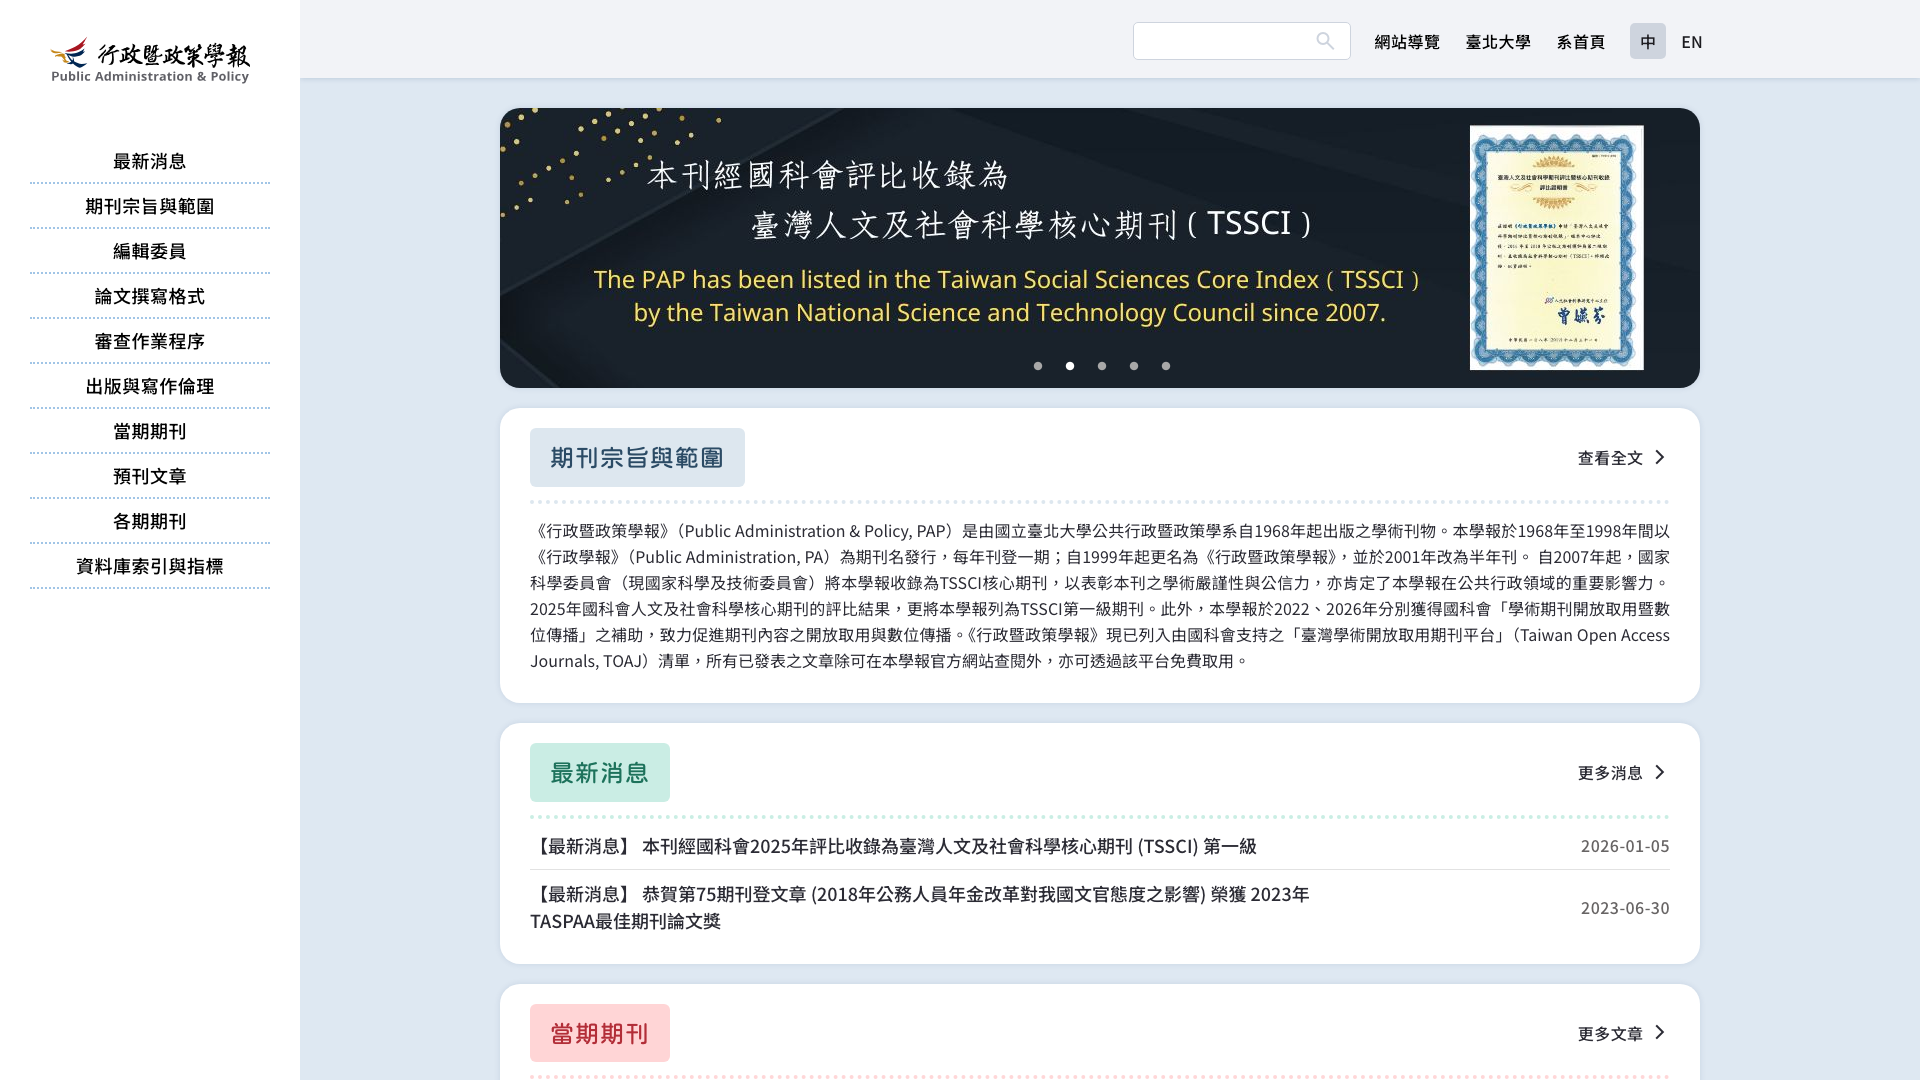Open 系首頁 from the top menu
This screenshot has width=1920, height=1080.
(1581, 41)
